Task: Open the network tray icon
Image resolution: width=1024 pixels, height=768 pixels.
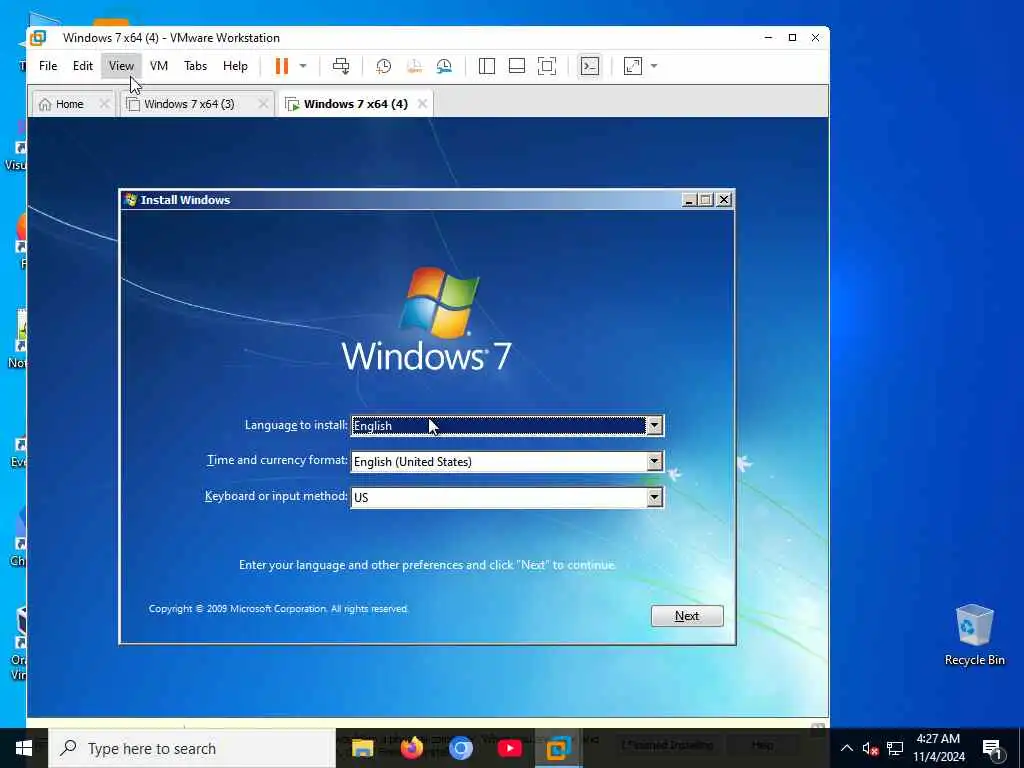Action: pos(895,749)
